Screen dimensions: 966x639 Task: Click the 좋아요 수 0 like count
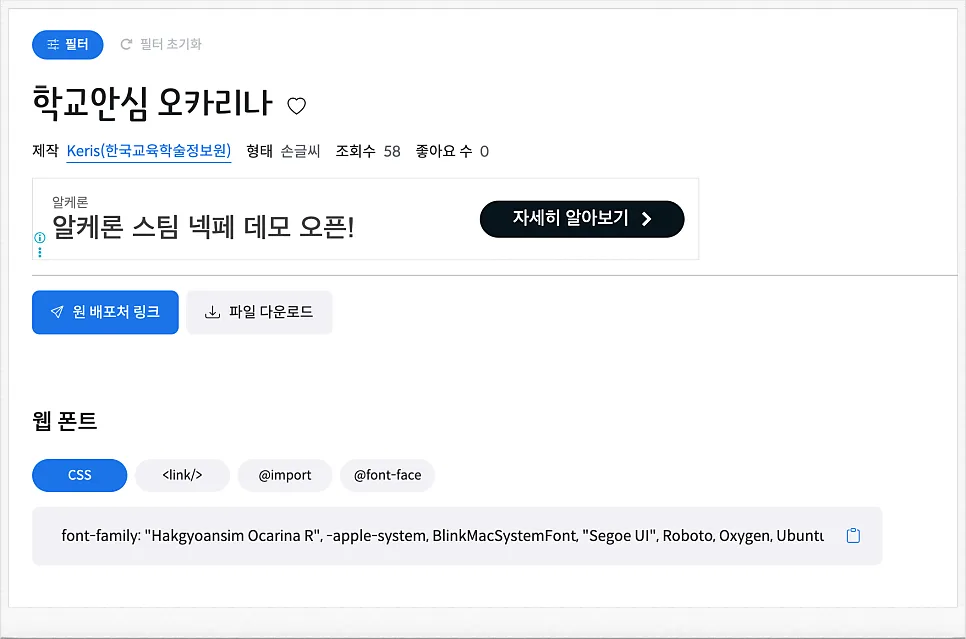452,151
